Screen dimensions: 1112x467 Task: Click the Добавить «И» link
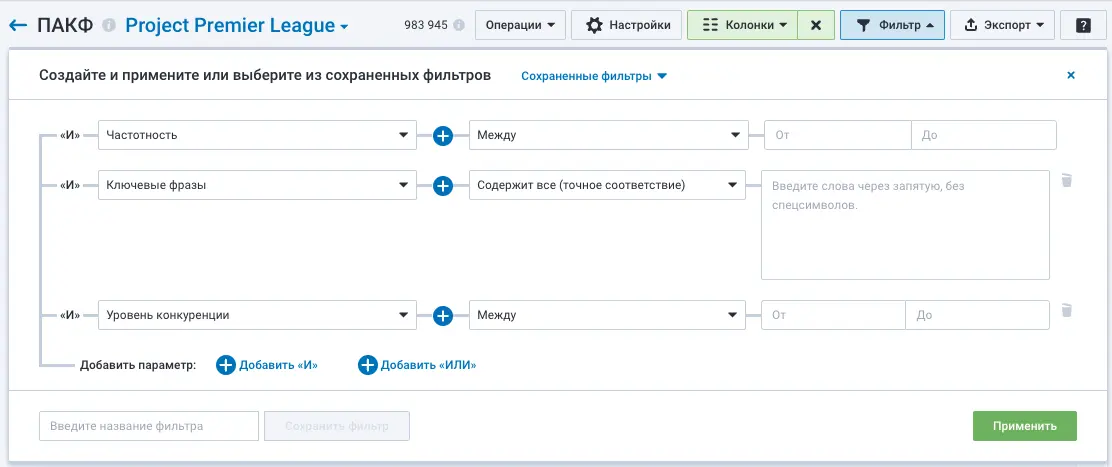267,365
